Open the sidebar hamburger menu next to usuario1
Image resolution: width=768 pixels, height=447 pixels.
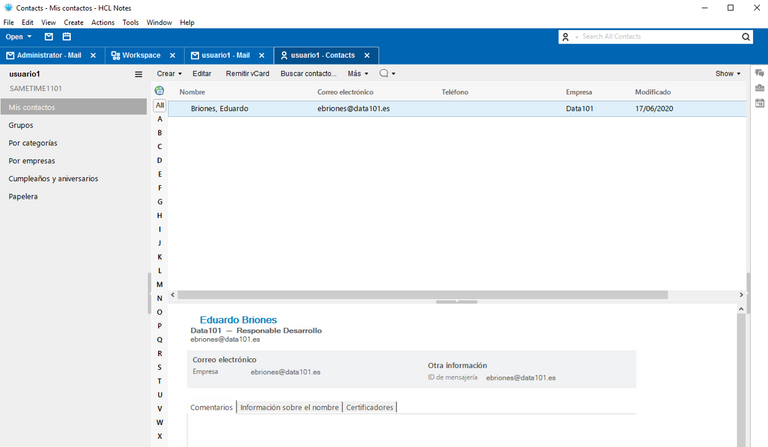click(139, 74)
